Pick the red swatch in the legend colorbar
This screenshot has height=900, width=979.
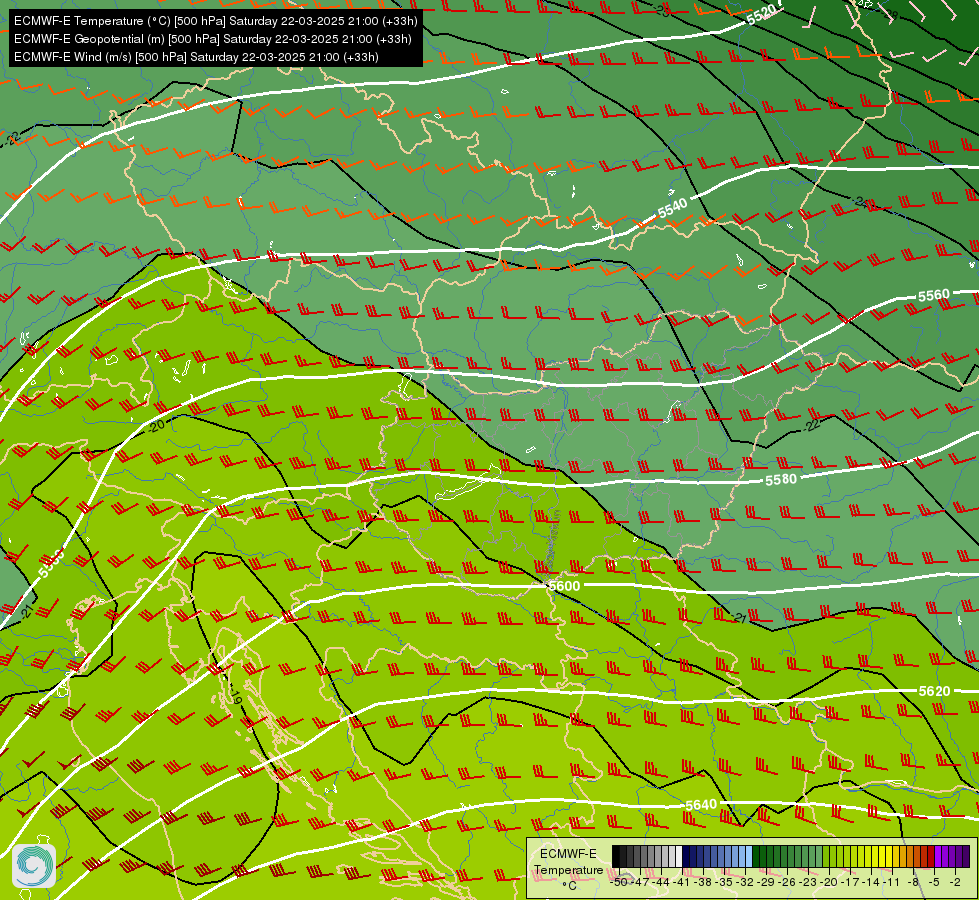pyautogui.click(x=932, y=856)
